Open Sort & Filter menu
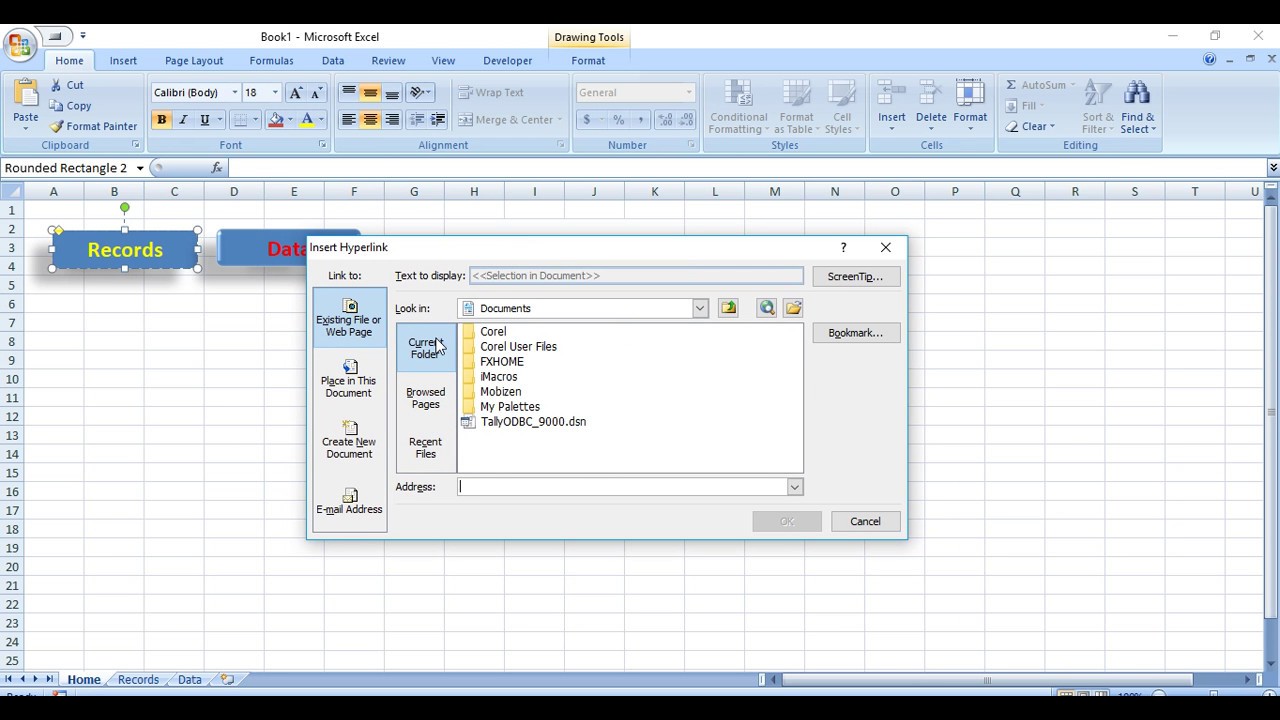Image resolution: width=1280 pixels, height=720 pixels. [1097, 106]
